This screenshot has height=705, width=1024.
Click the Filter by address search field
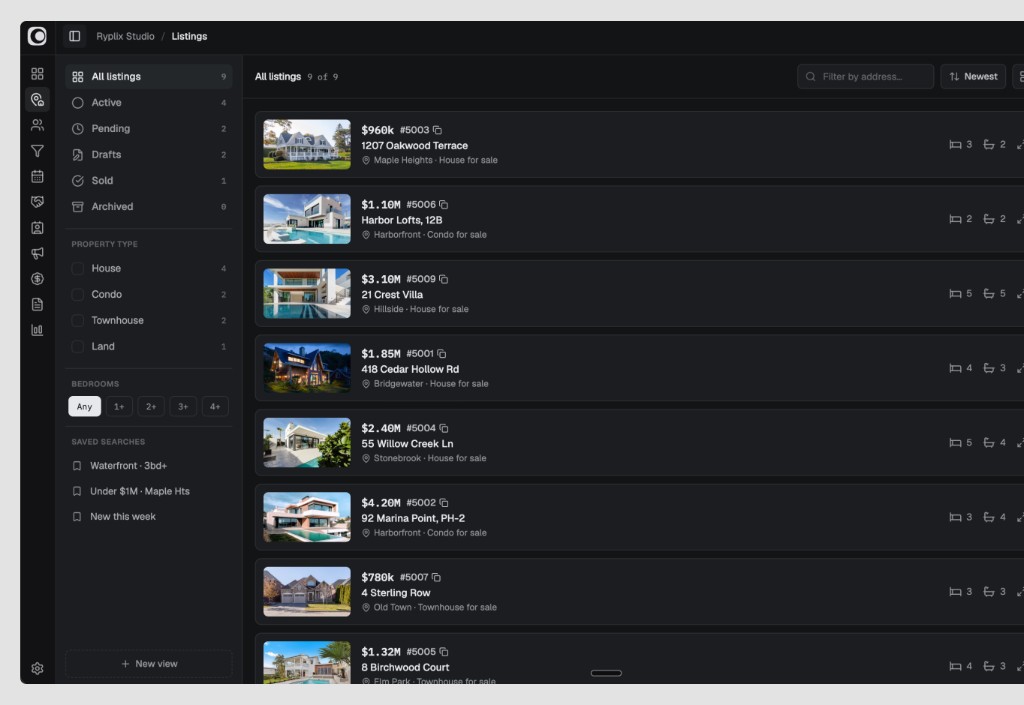pyautogui.click(x=865, y=76)
